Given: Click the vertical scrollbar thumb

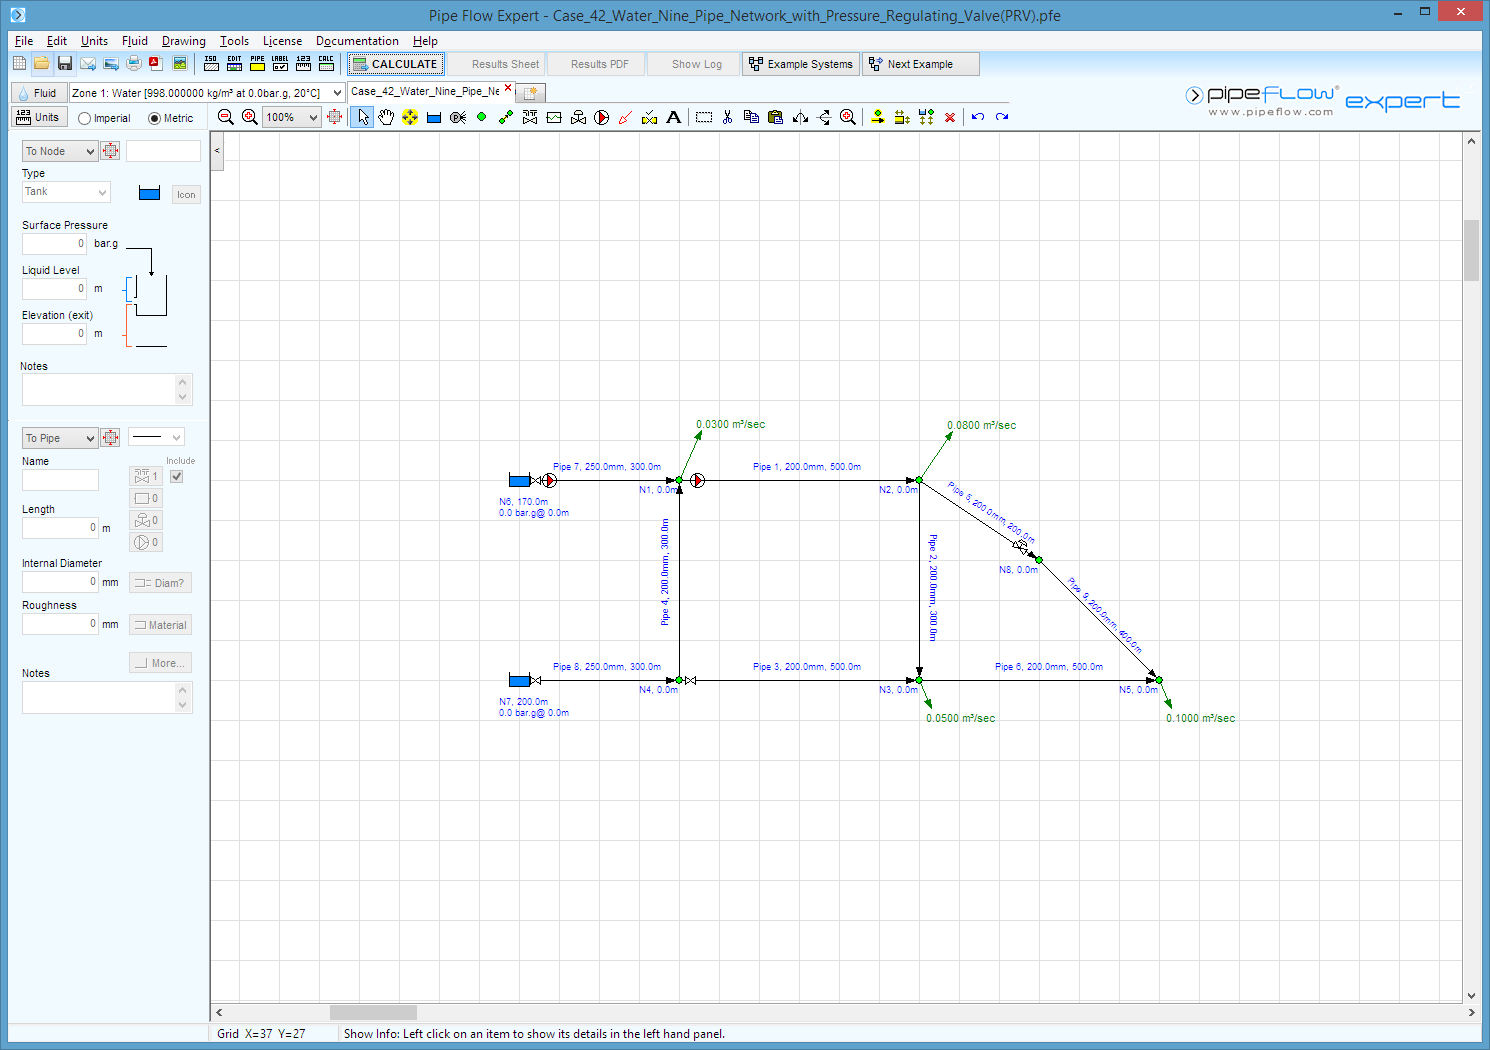Looking at the screenshot, I should (1471, 250).
